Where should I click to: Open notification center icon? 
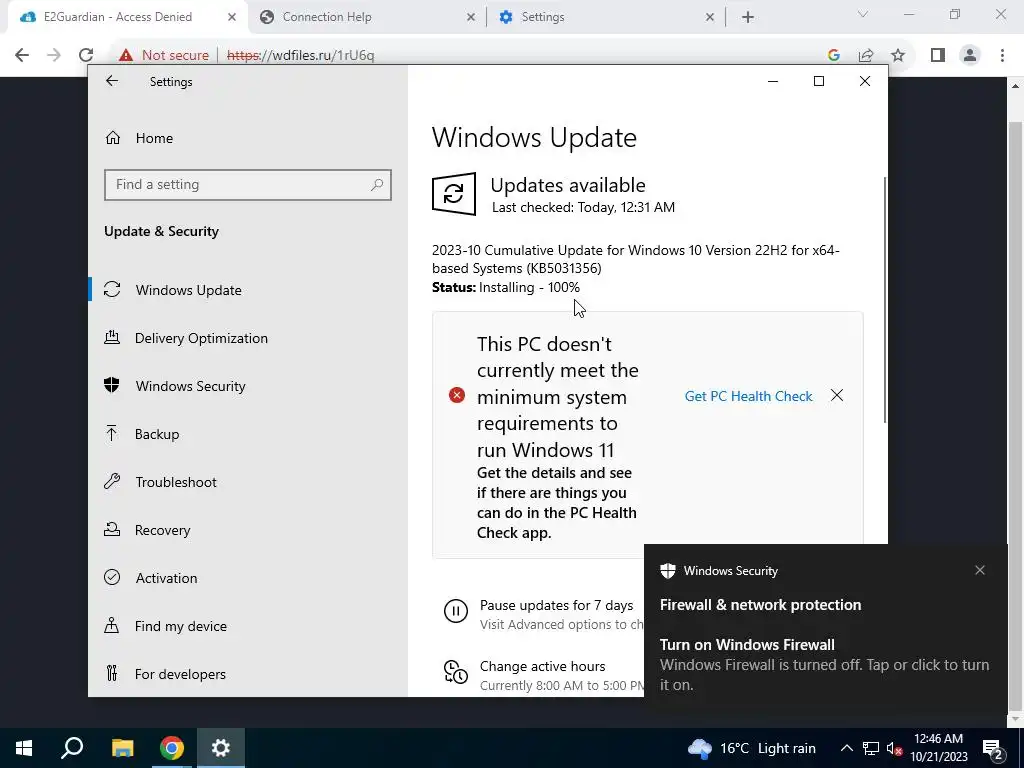[993, 748]
